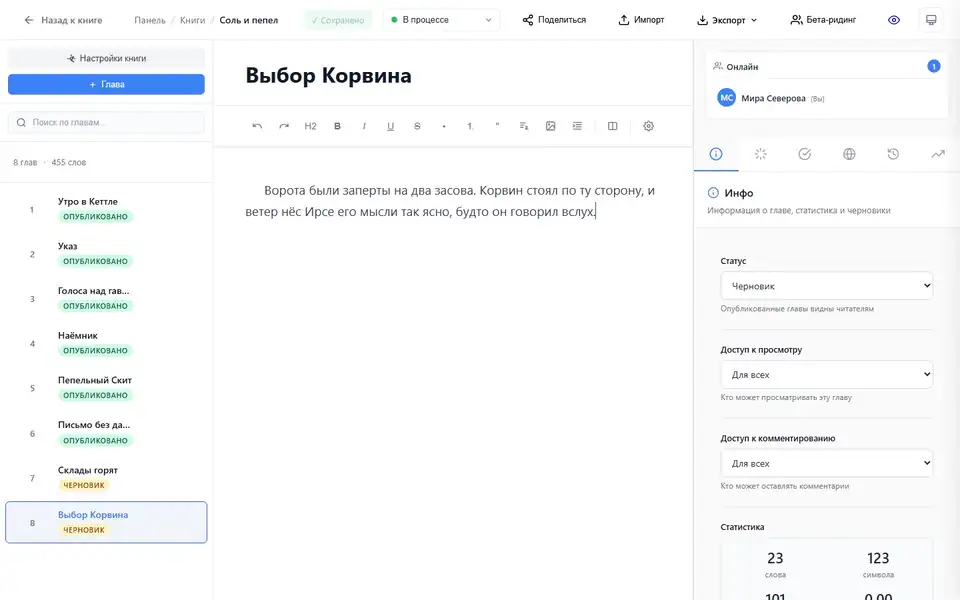This screenshot has width=960, height=600.
Task: Open the Доступ к комментированию dropdown
Action: click(x=827, y=463)
